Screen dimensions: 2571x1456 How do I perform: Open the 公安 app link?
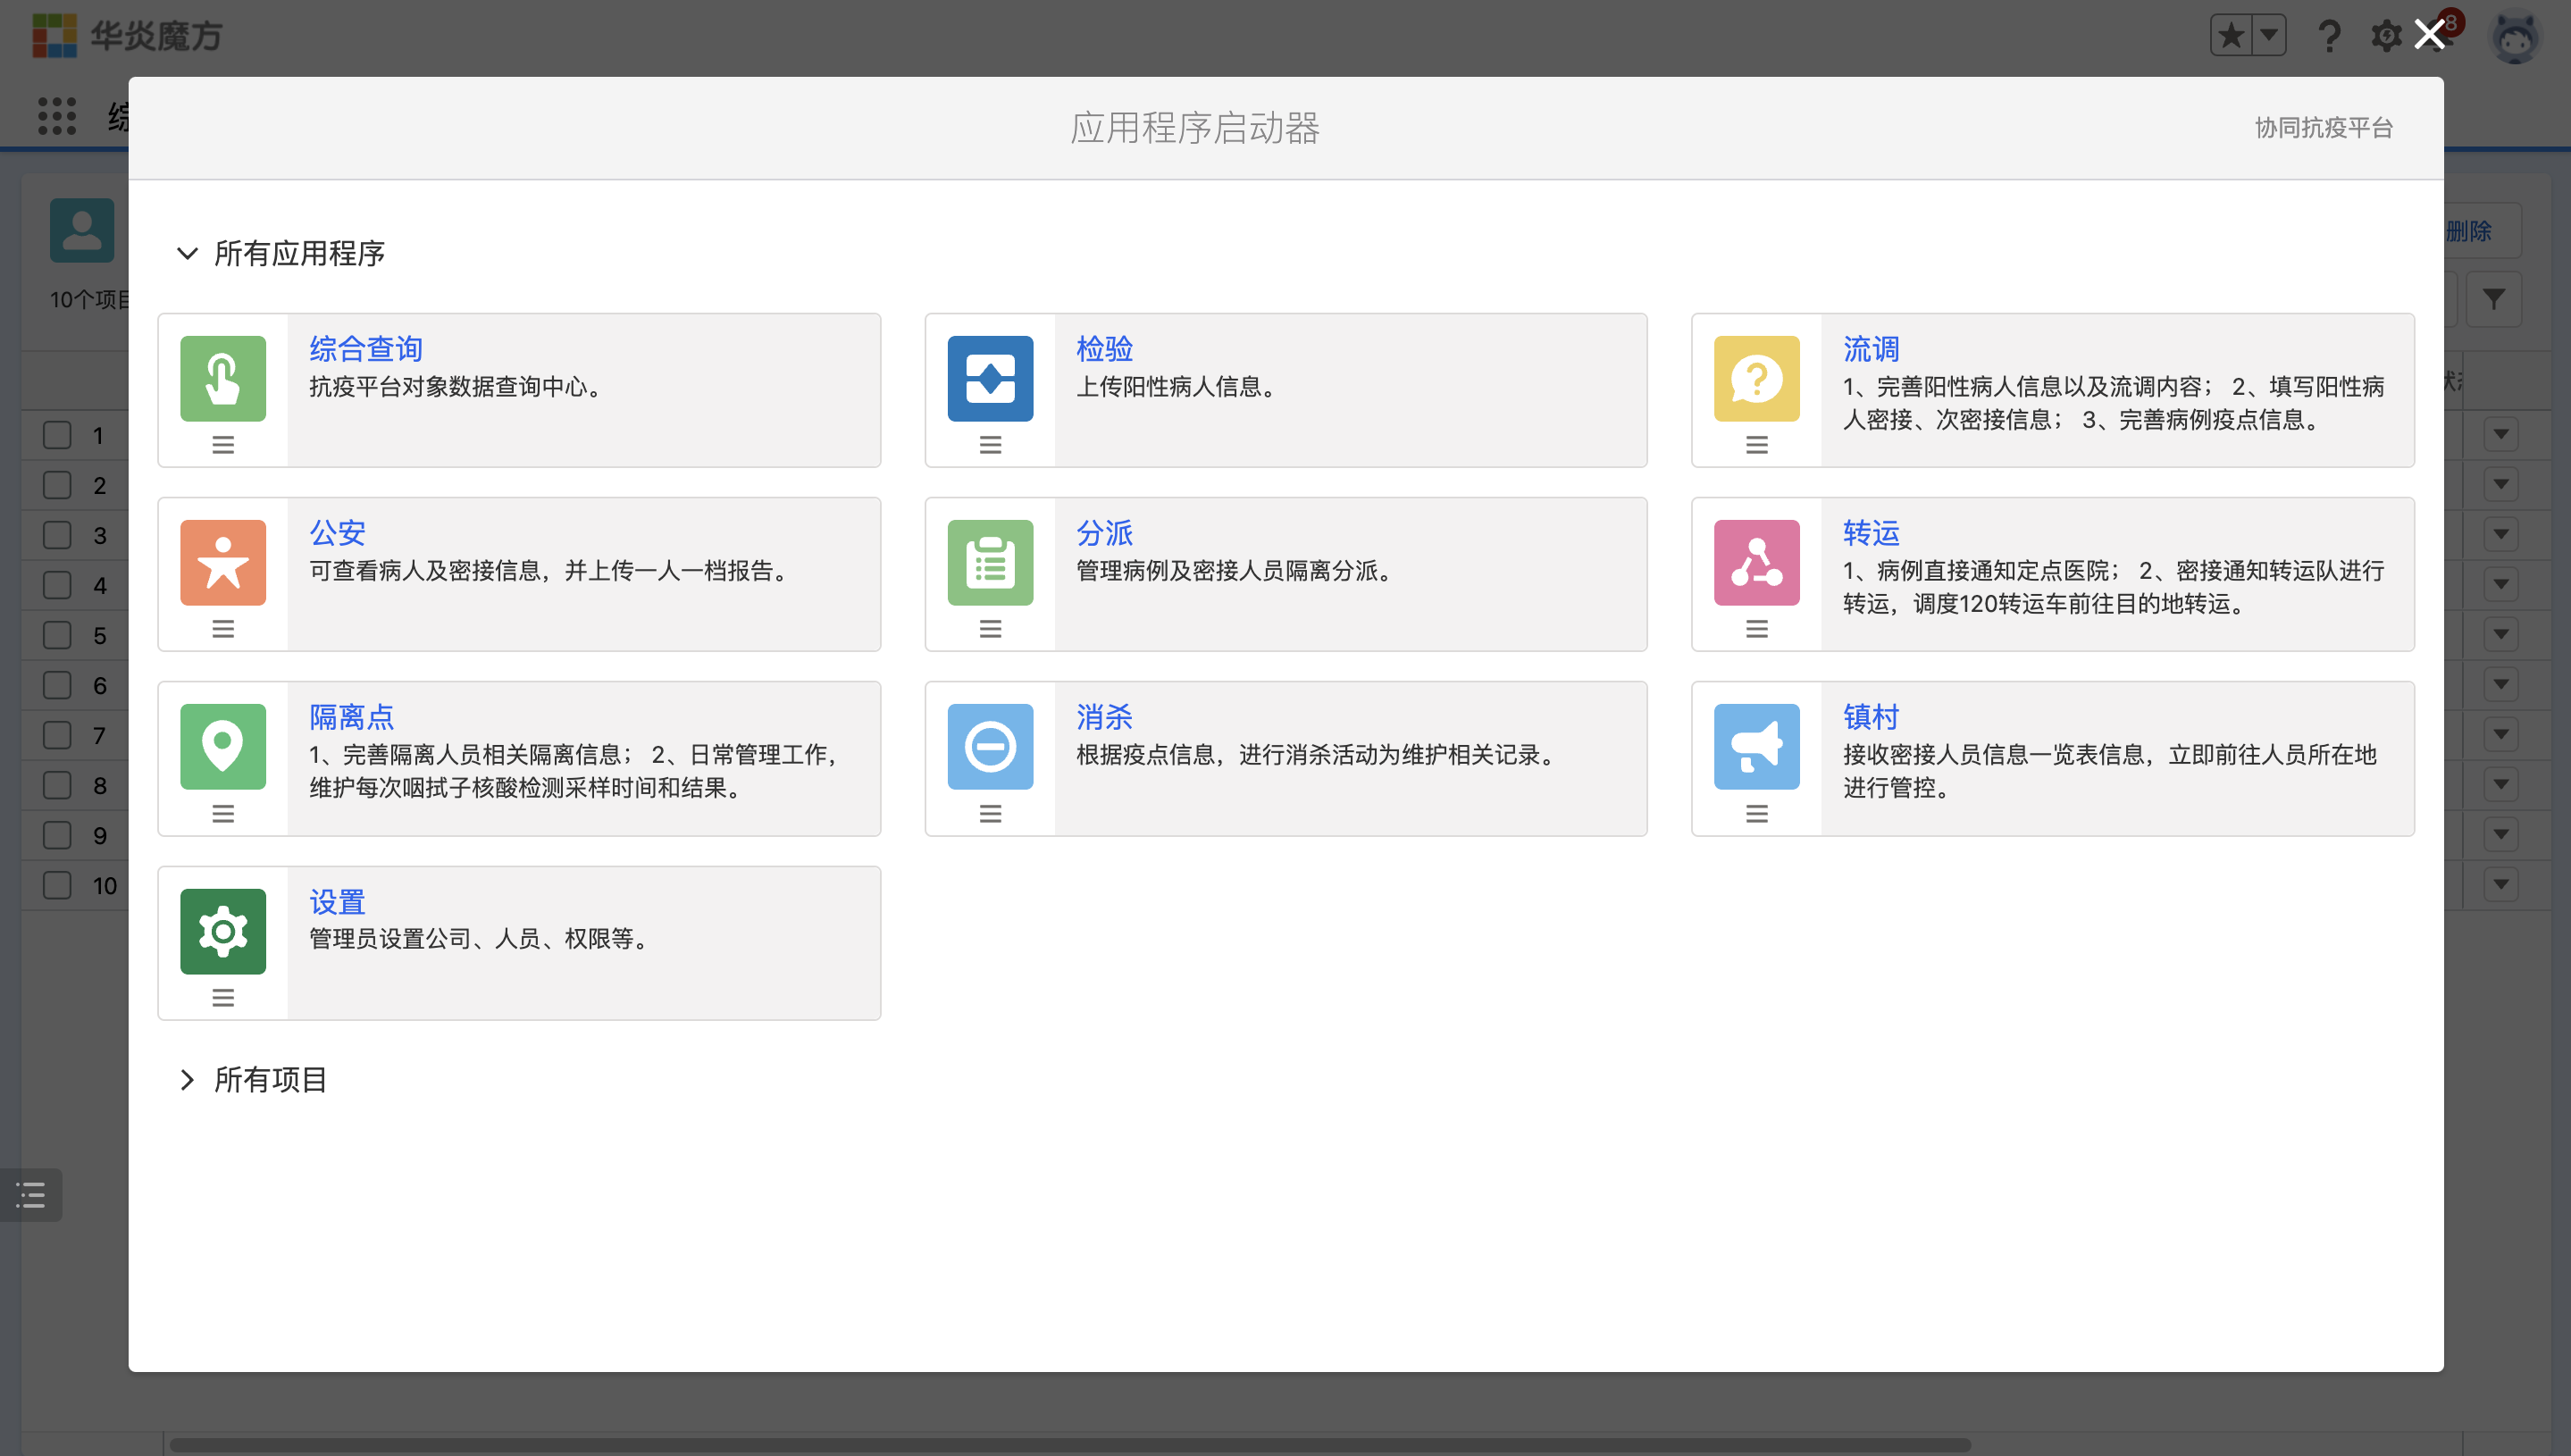pos(337,533)
